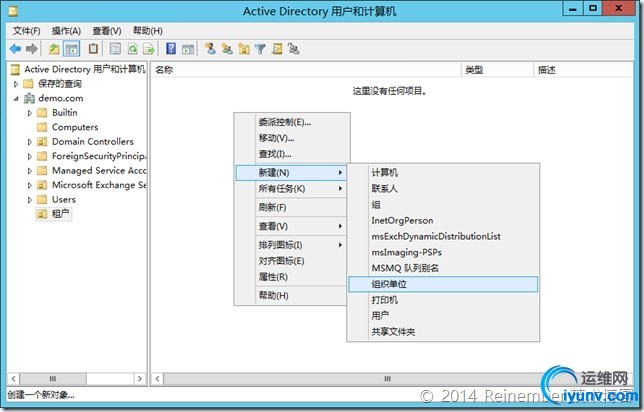This screenshot has height=412, width=644.
Task: Click the gray Forward arrow in toolbar
Action: pyautogui.click(x=32, y=49)
